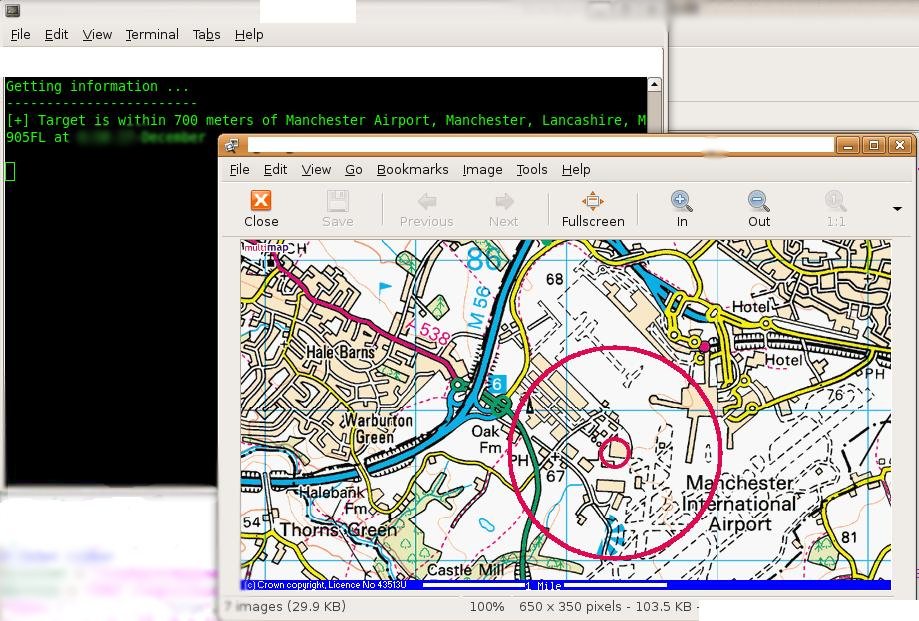Open image viewer Help menu

(x=576, y=169)
